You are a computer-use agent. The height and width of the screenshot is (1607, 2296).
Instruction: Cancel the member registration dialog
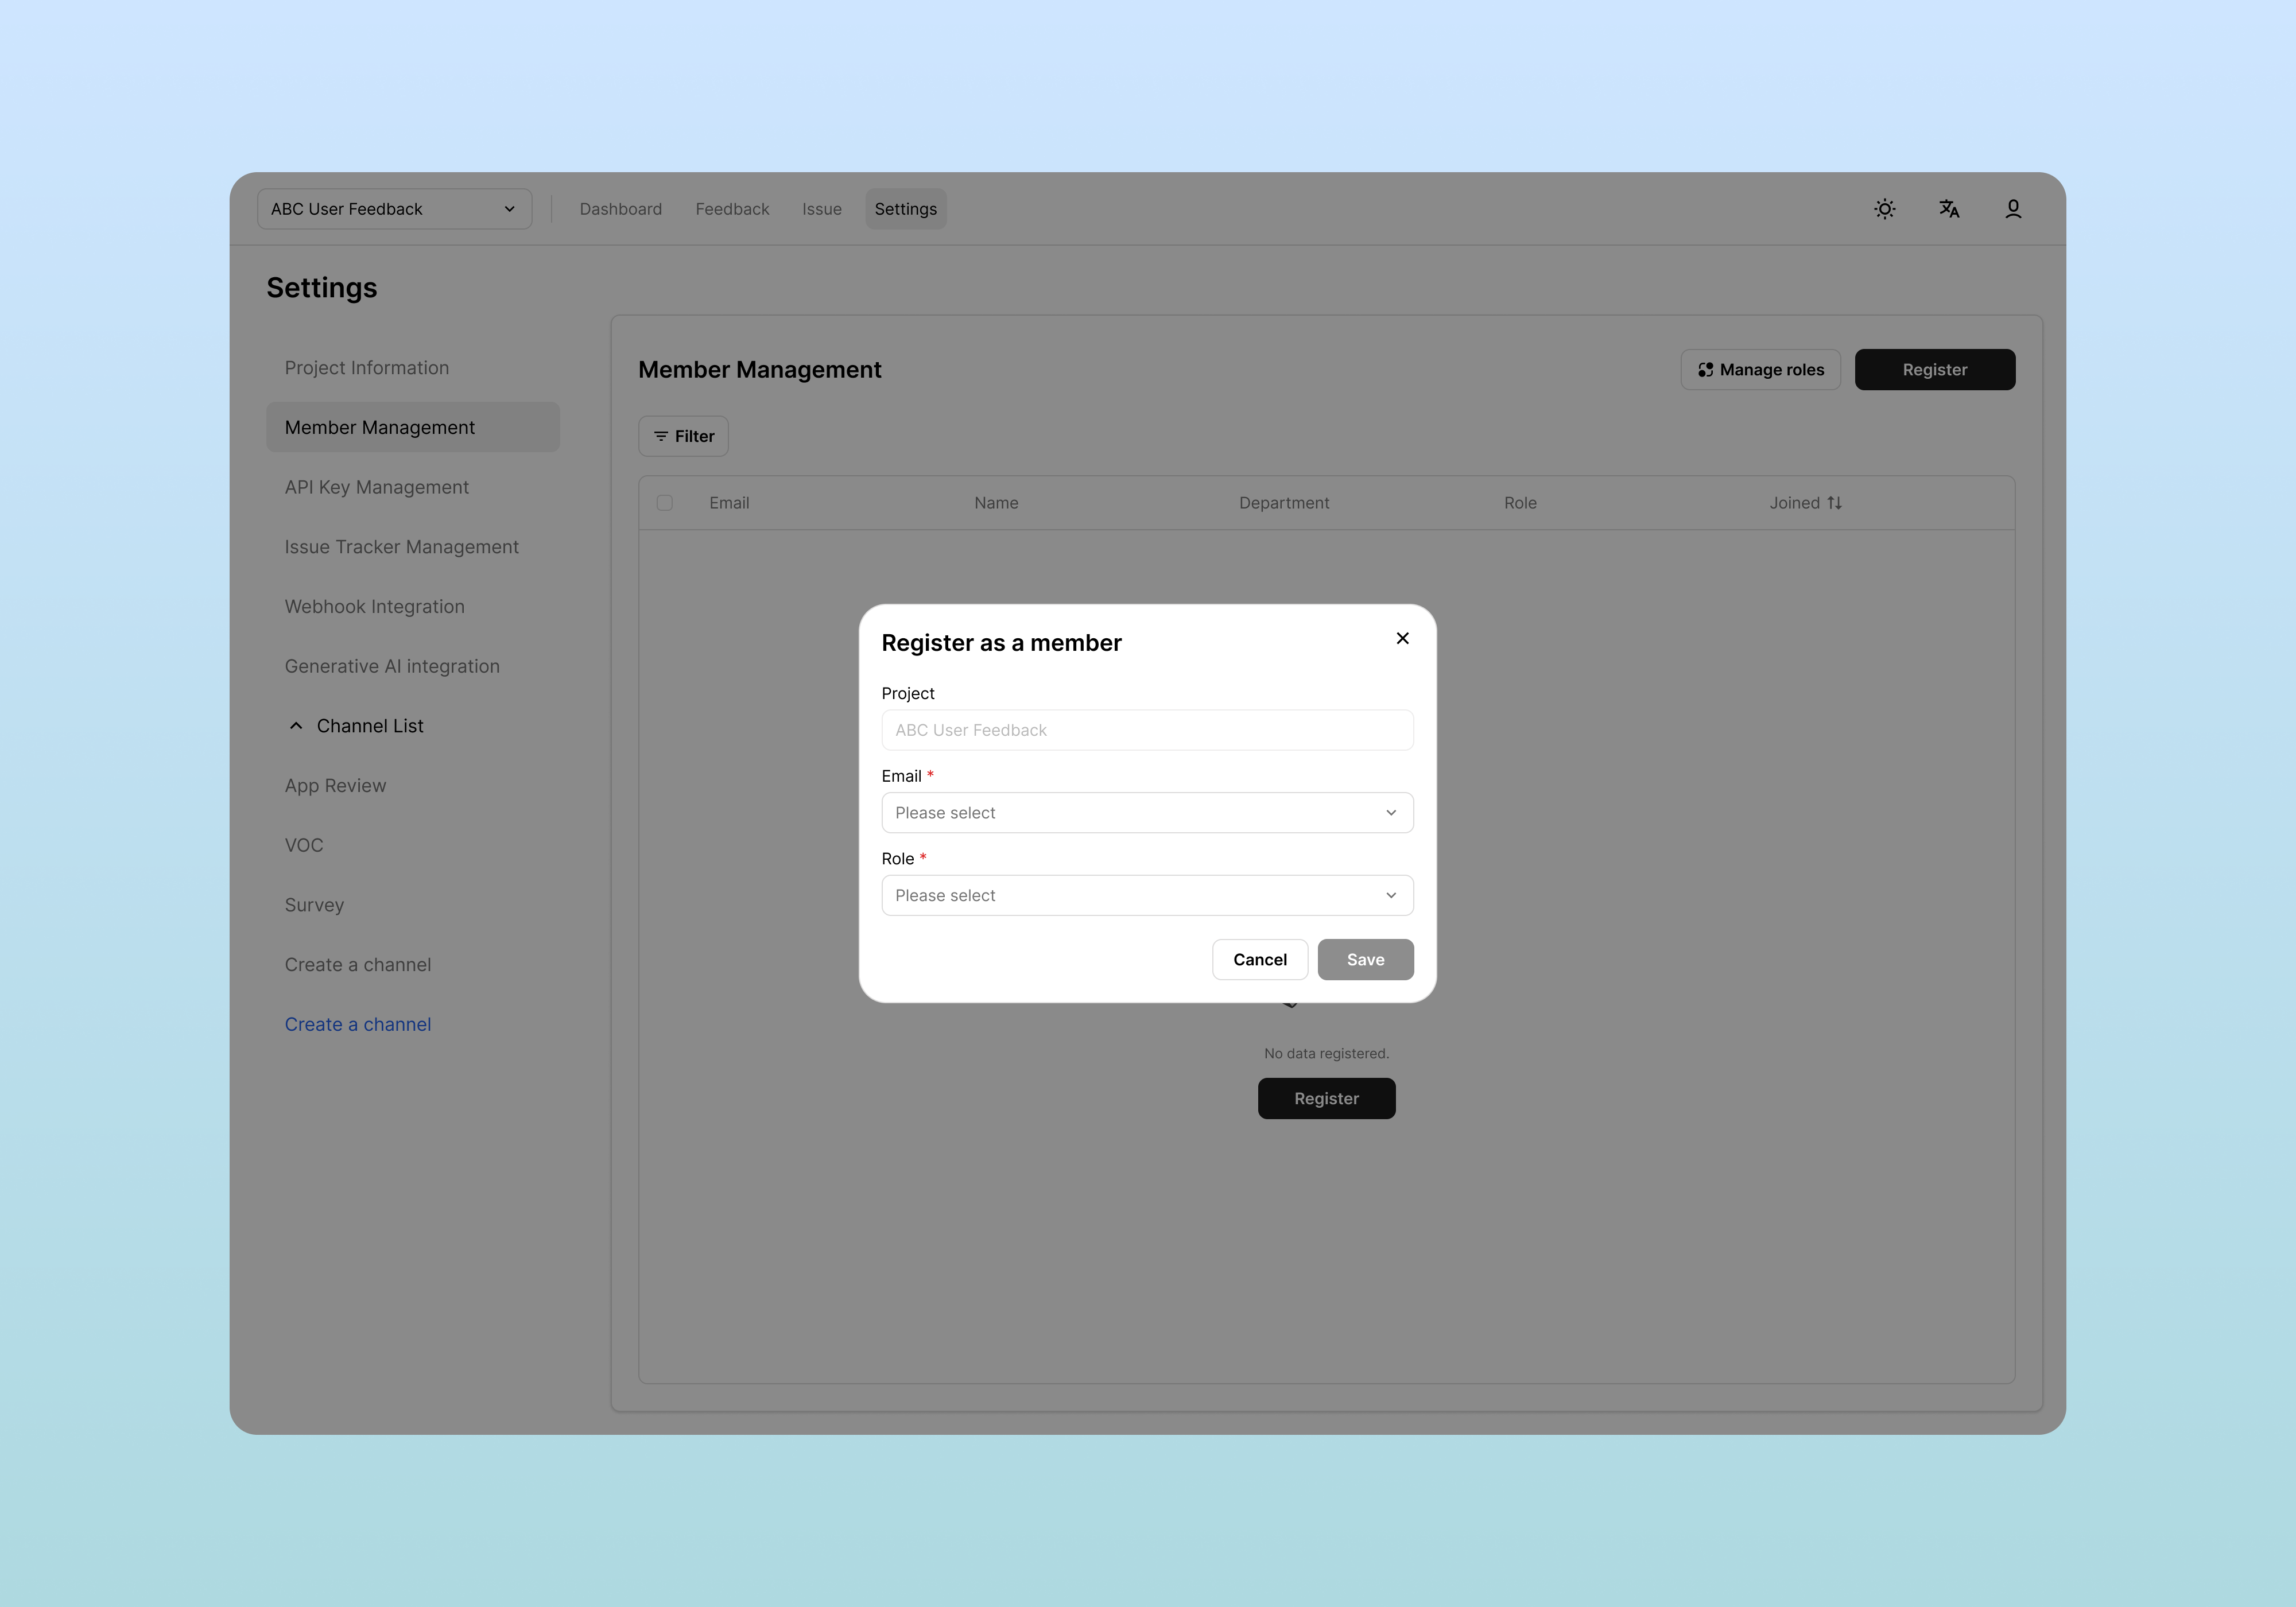[x=1259, y=959]
